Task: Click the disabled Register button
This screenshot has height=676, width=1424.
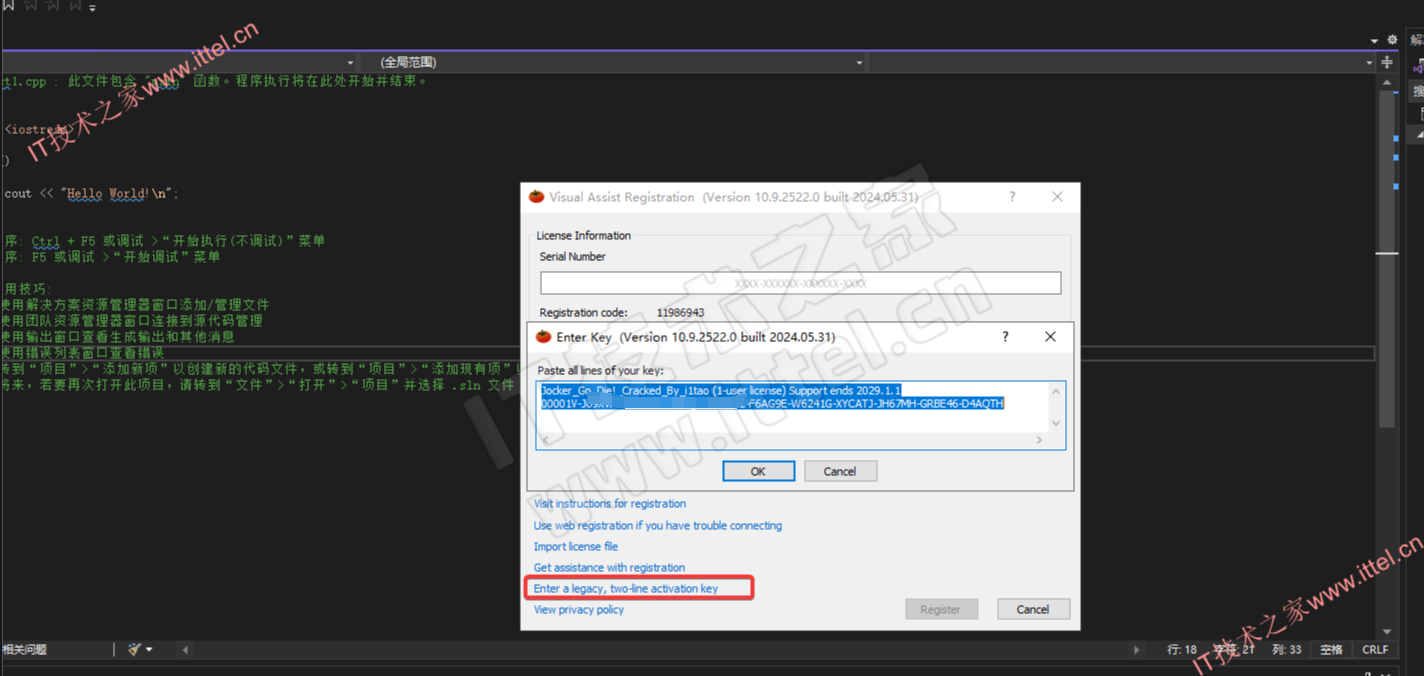Action: (x=941, y=609)
